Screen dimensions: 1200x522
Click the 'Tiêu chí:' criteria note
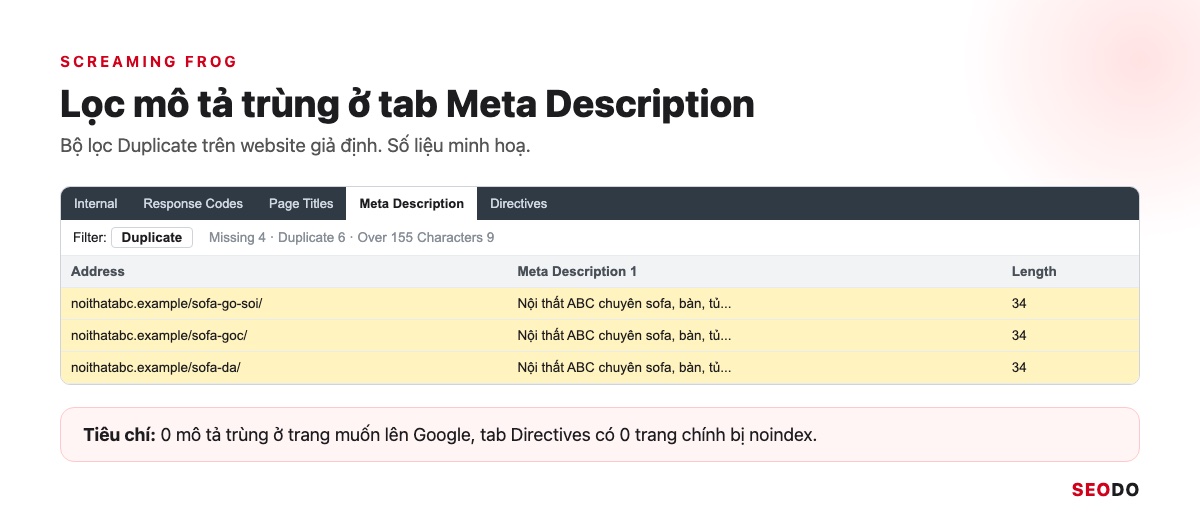[600, 435]
